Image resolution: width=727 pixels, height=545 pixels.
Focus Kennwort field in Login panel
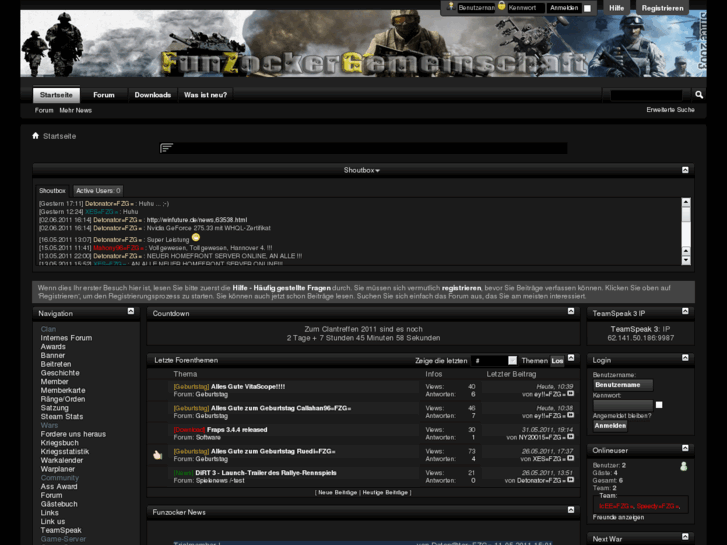pos(623,405)
